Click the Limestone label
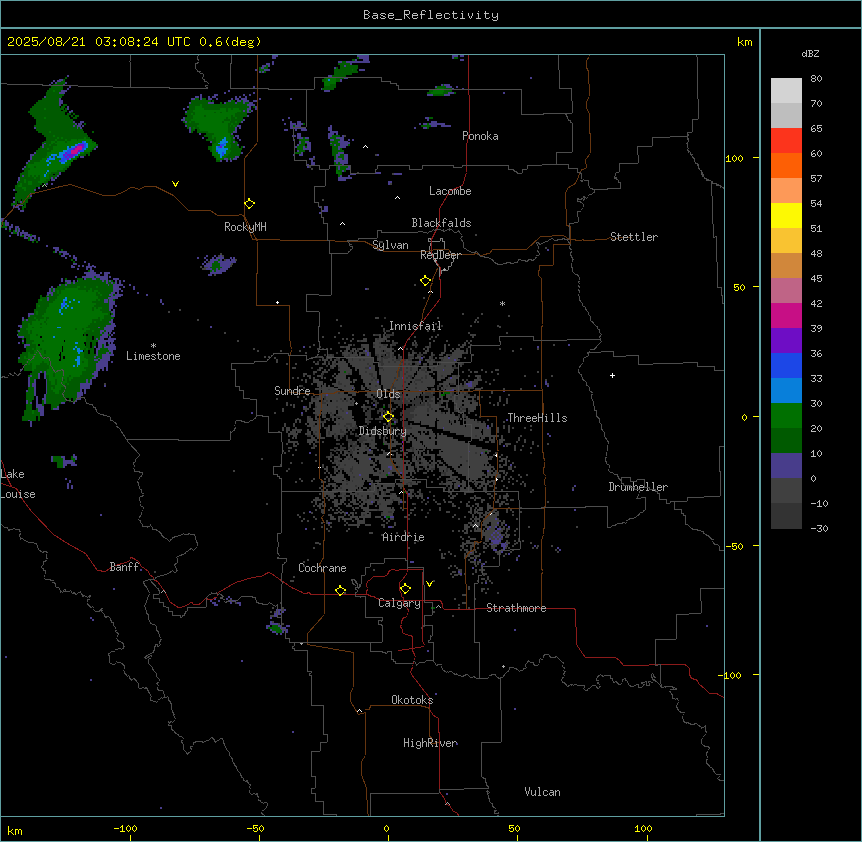 [x=153, y=356]
